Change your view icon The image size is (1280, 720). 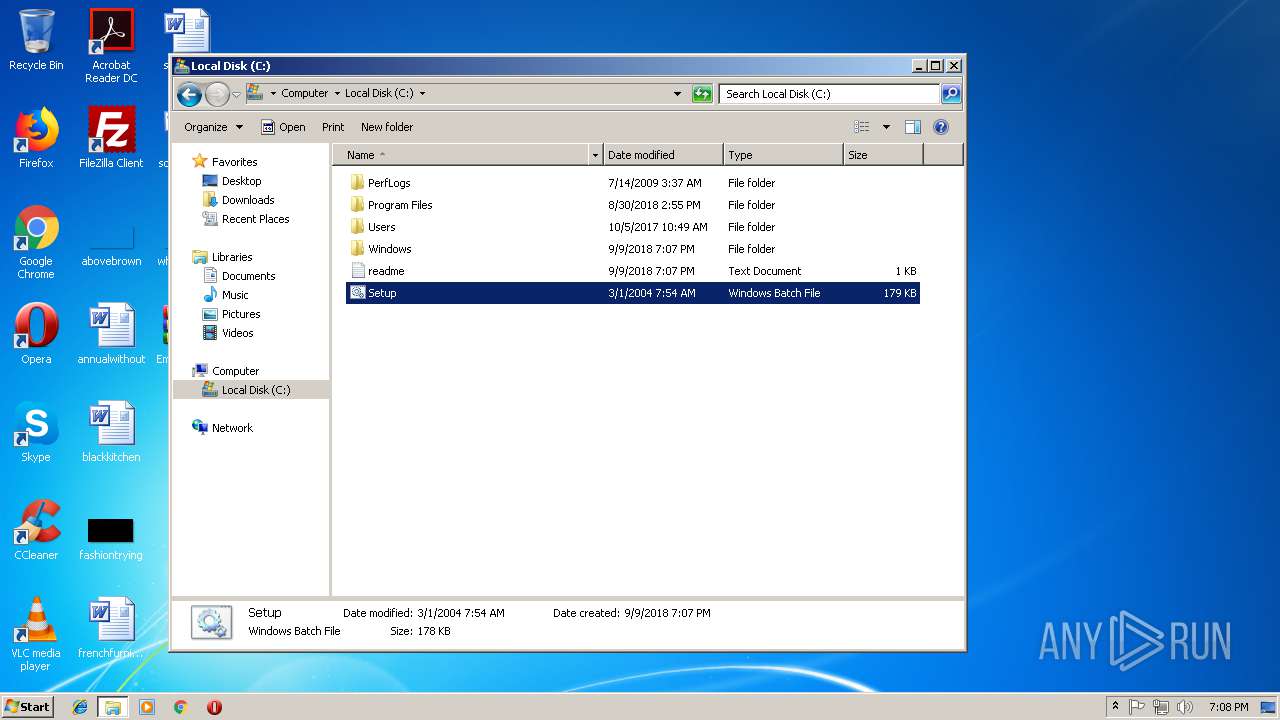(x=861, y=127)
